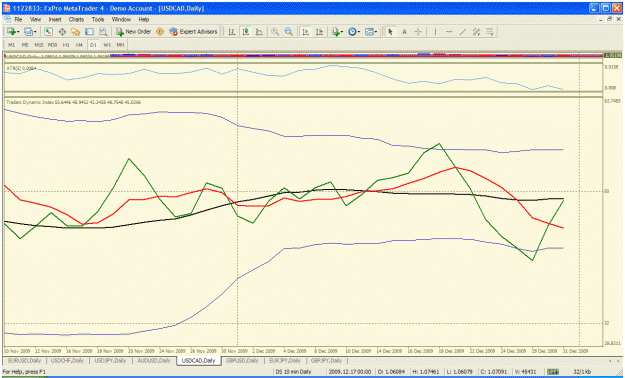Open the View menu

pos(35,19)
